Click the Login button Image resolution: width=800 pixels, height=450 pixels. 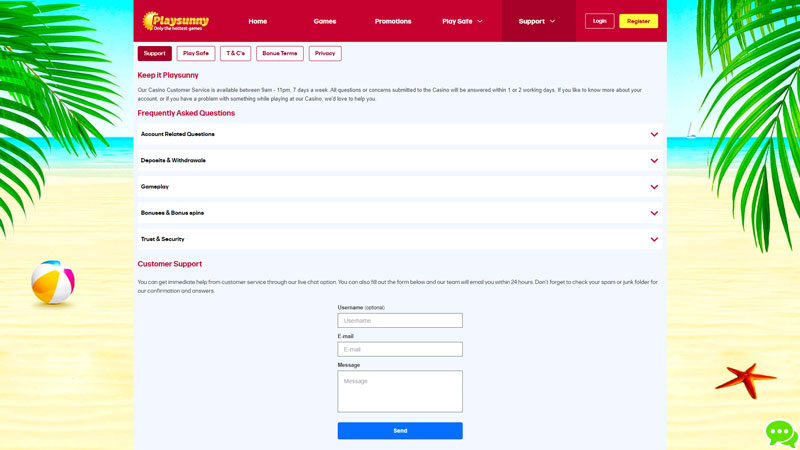pos(599,21)
